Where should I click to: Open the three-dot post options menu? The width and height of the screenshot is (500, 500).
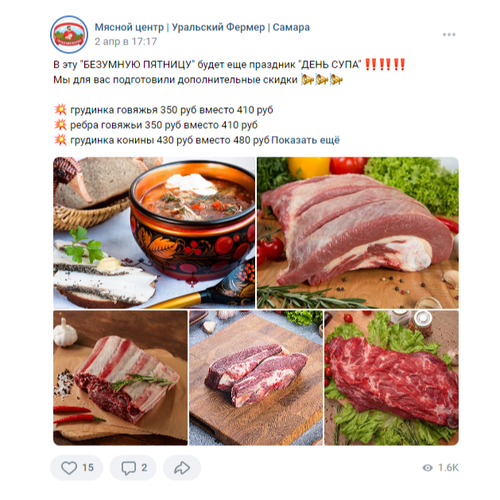(449, 35)
